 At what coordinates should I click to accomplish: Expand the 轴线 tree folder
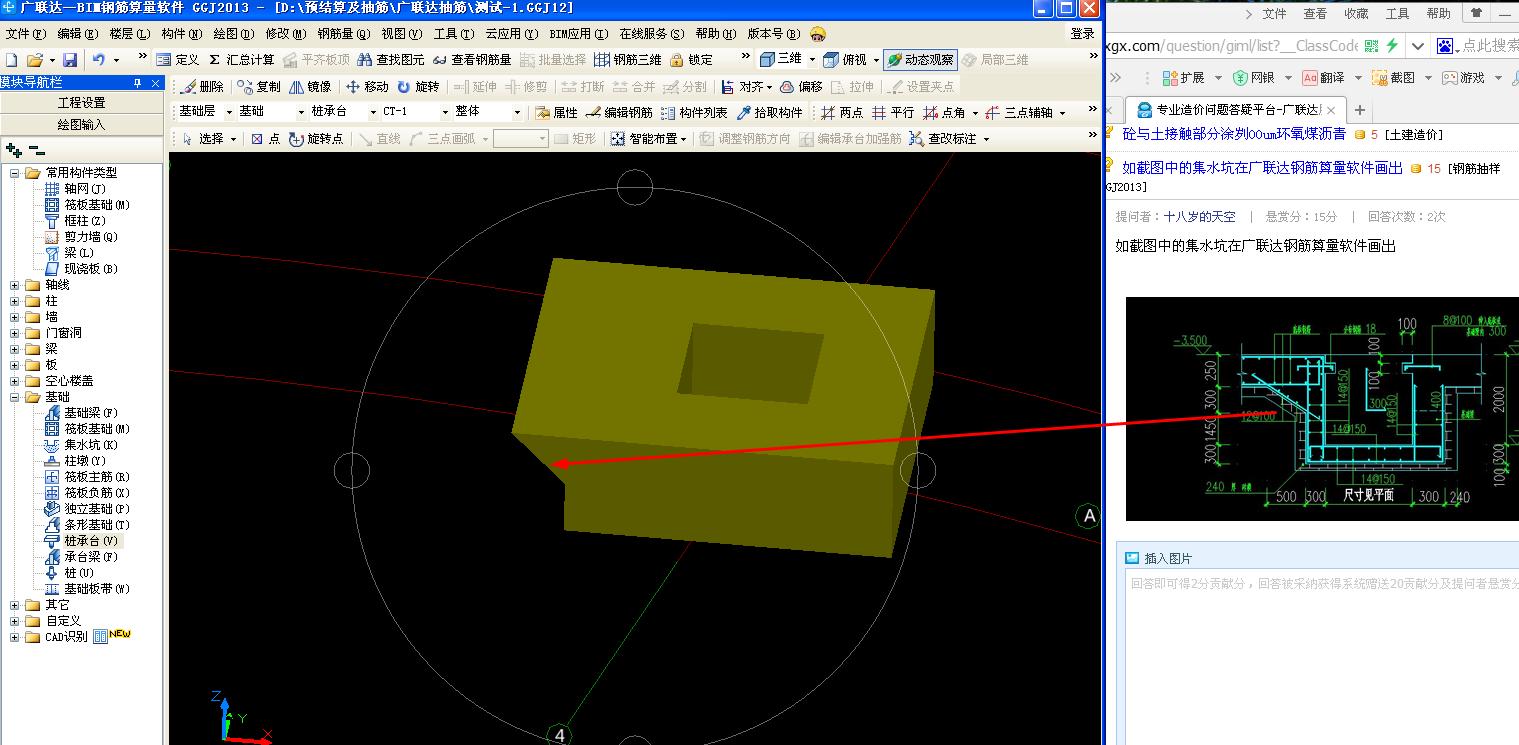coord(15,285)
